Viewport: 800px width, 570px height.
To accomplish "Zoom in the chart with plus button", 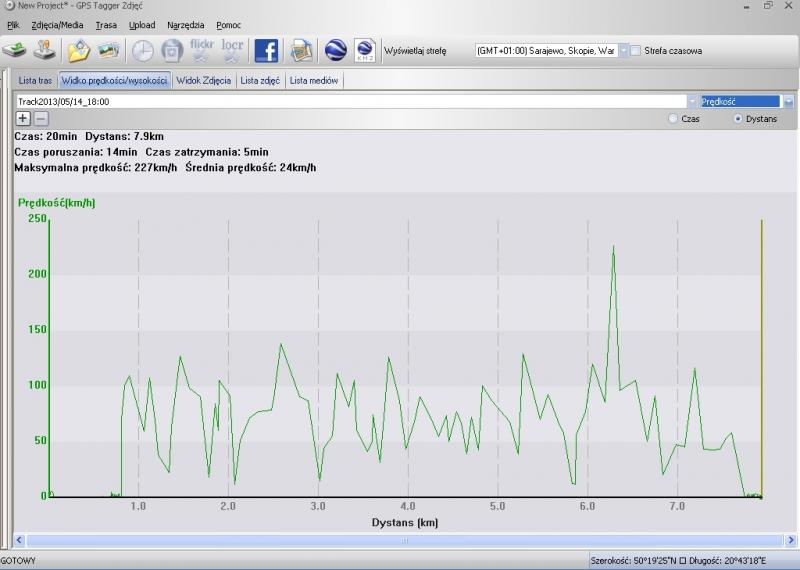I will coord(23,118).
